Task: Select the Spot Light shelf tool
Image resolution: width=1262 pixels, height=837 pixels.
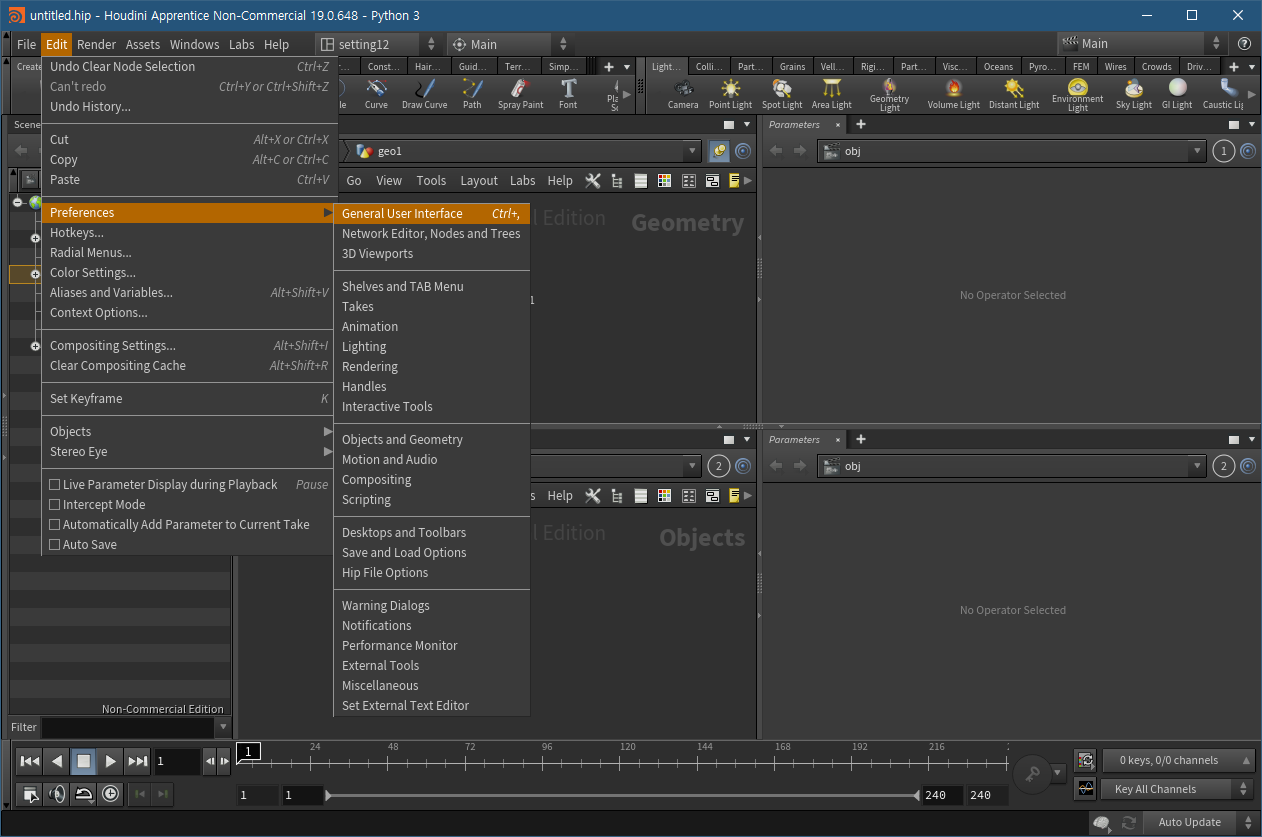Action: click(x=782, y=94)
